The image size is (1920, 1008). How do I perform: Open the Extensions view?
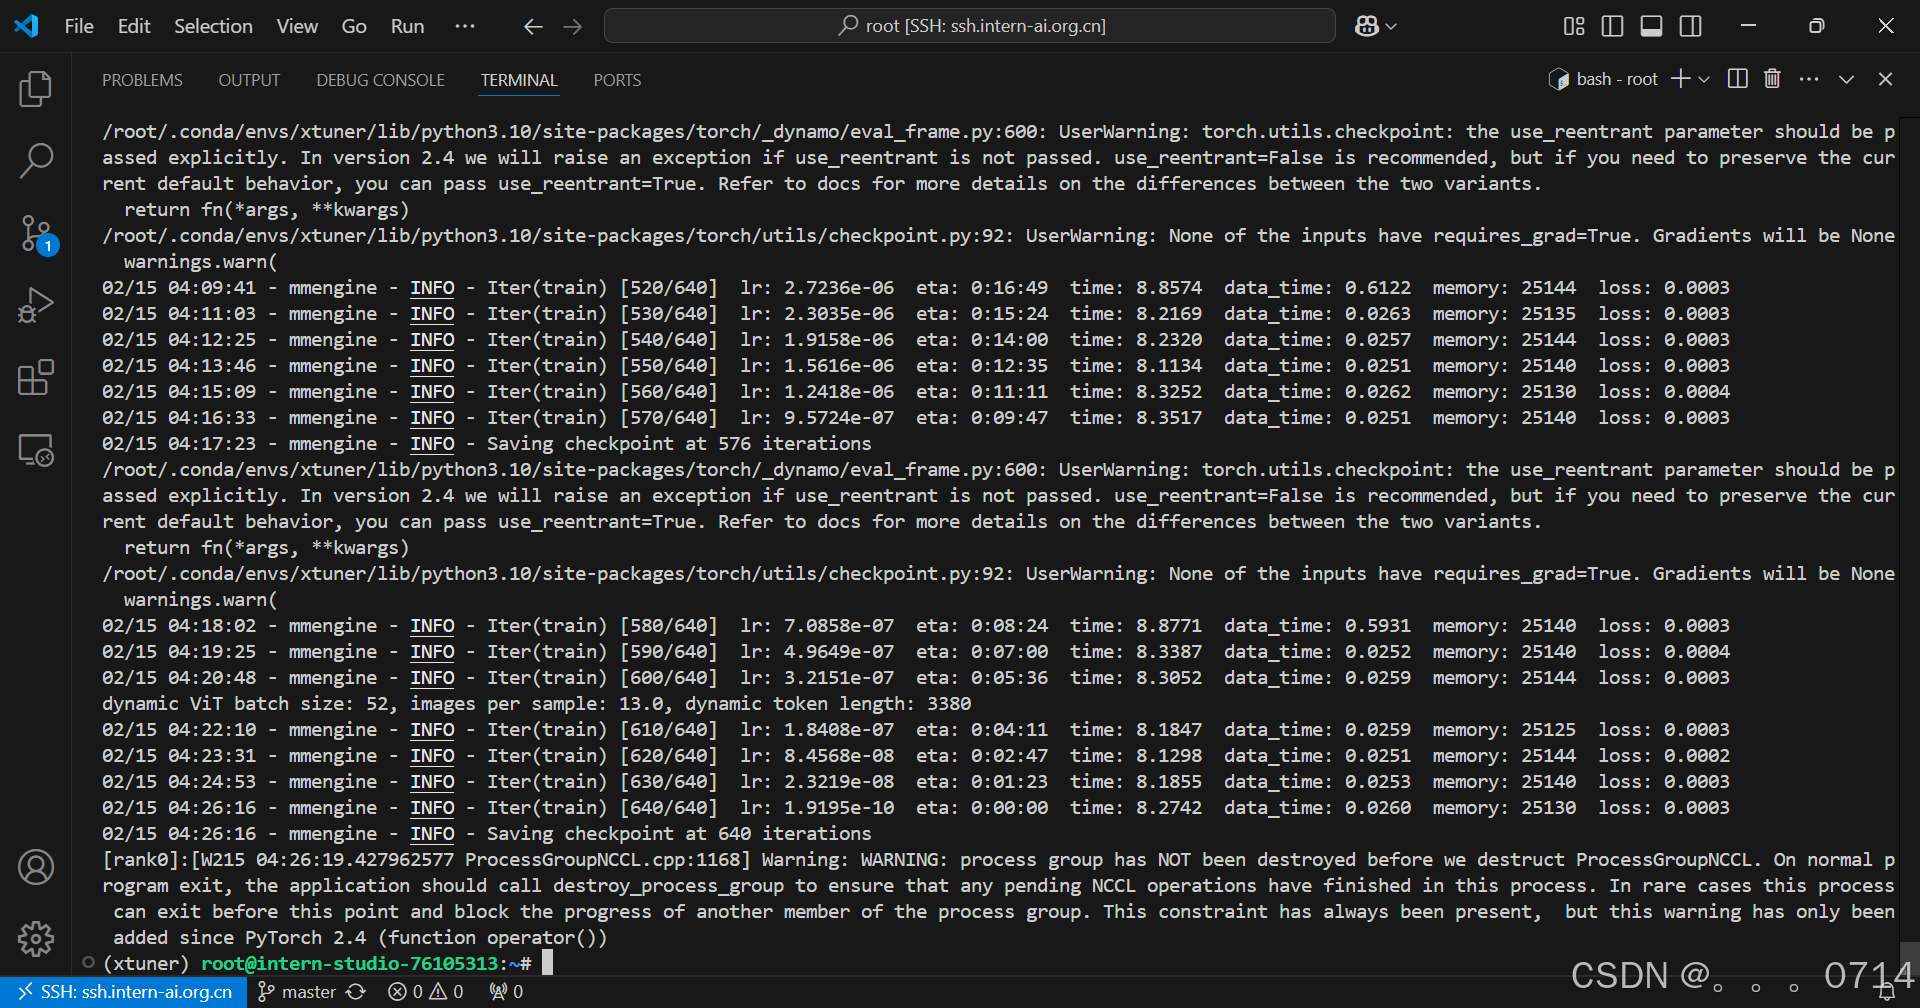tap(36, 377)
